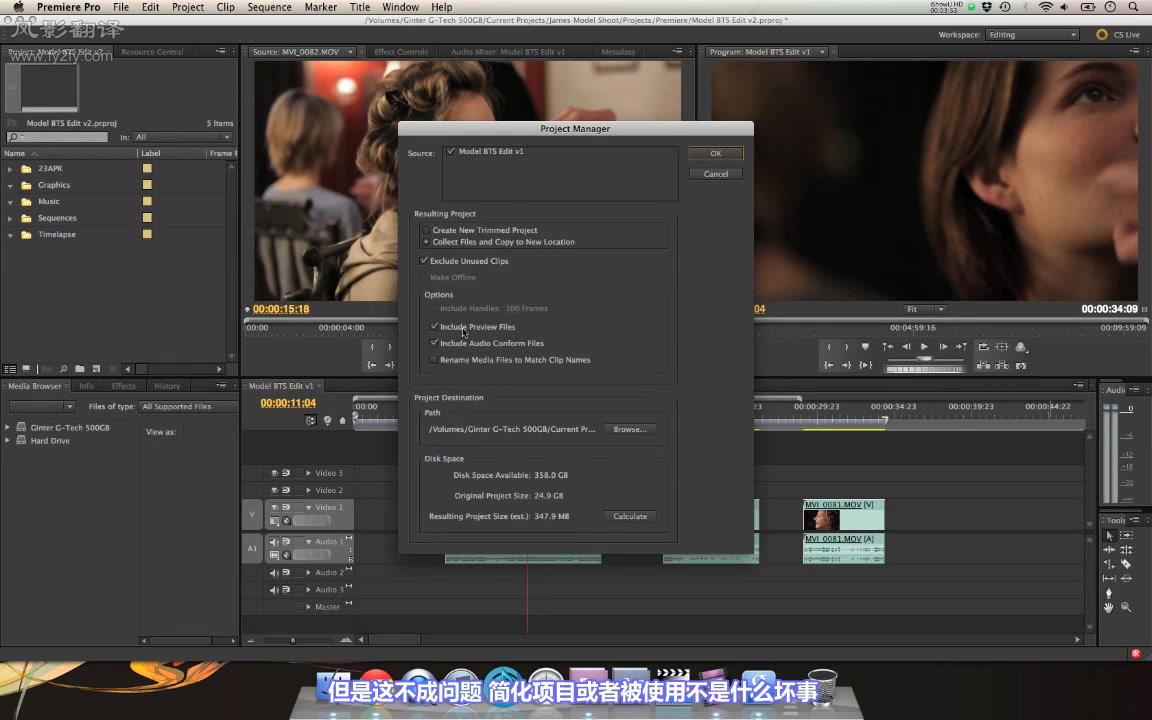The width and height of the screenshot is (1152, 720).
Task: Enable Rename Media Files to Match Clip Names
Action: pyautogui.click(x=433, y=360)
